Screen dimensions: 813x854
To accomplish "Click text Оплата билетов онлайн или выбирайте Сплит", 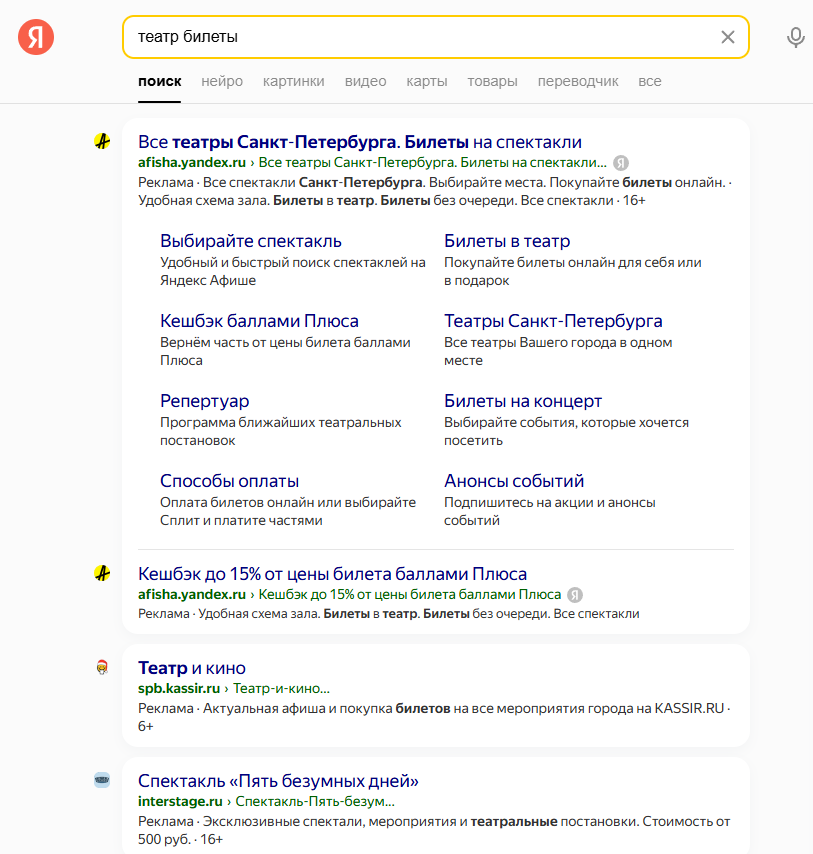I will 288,511.
